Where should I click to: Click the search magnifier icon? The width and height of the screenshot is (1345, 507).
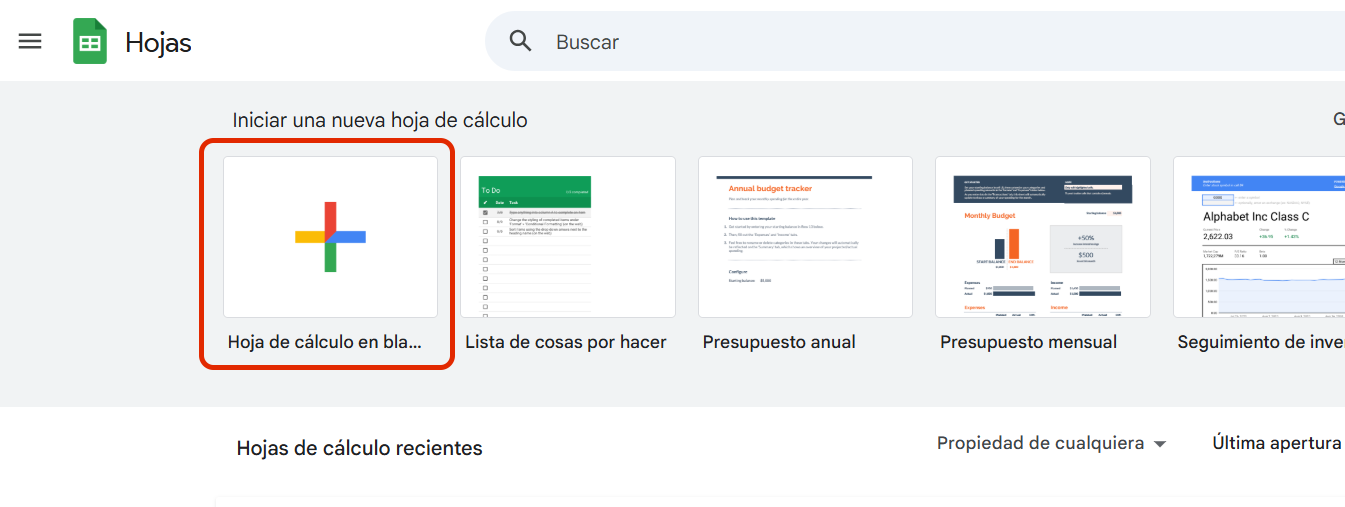coord(521,41)
